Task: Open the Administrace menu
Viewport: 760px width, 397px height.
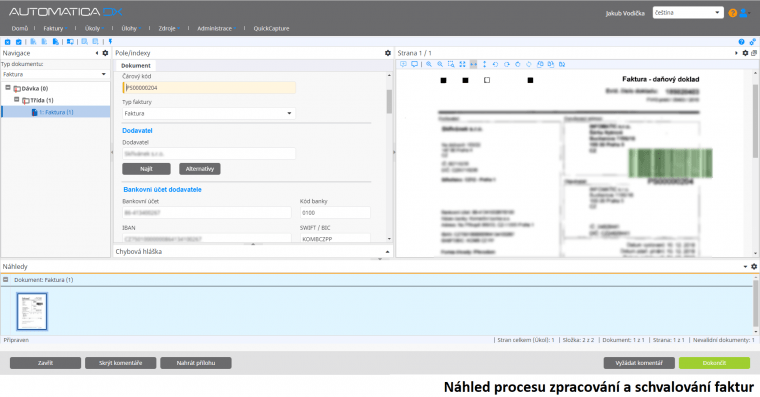Action: pos(215,29)
